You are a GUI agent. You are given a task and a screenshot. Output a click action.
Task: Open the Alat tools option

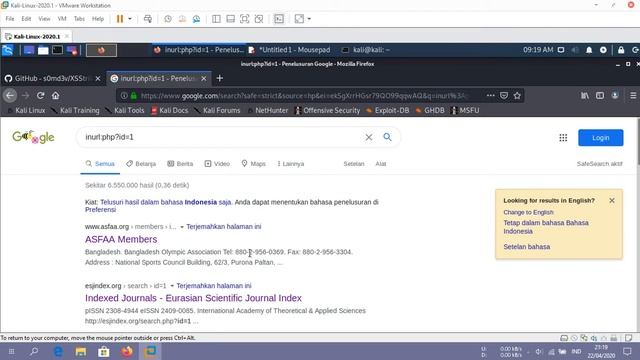[381, 164]
